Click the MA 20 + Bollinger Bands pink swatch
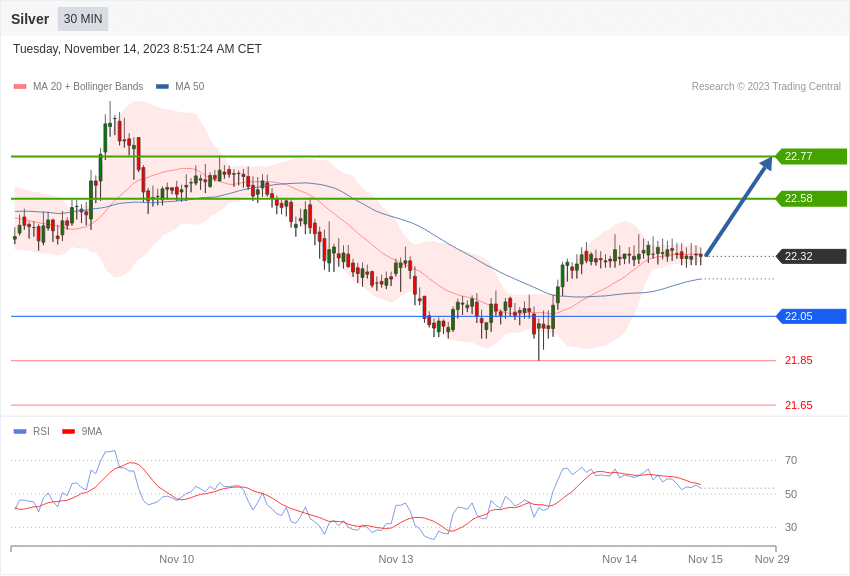 point(20,87)
